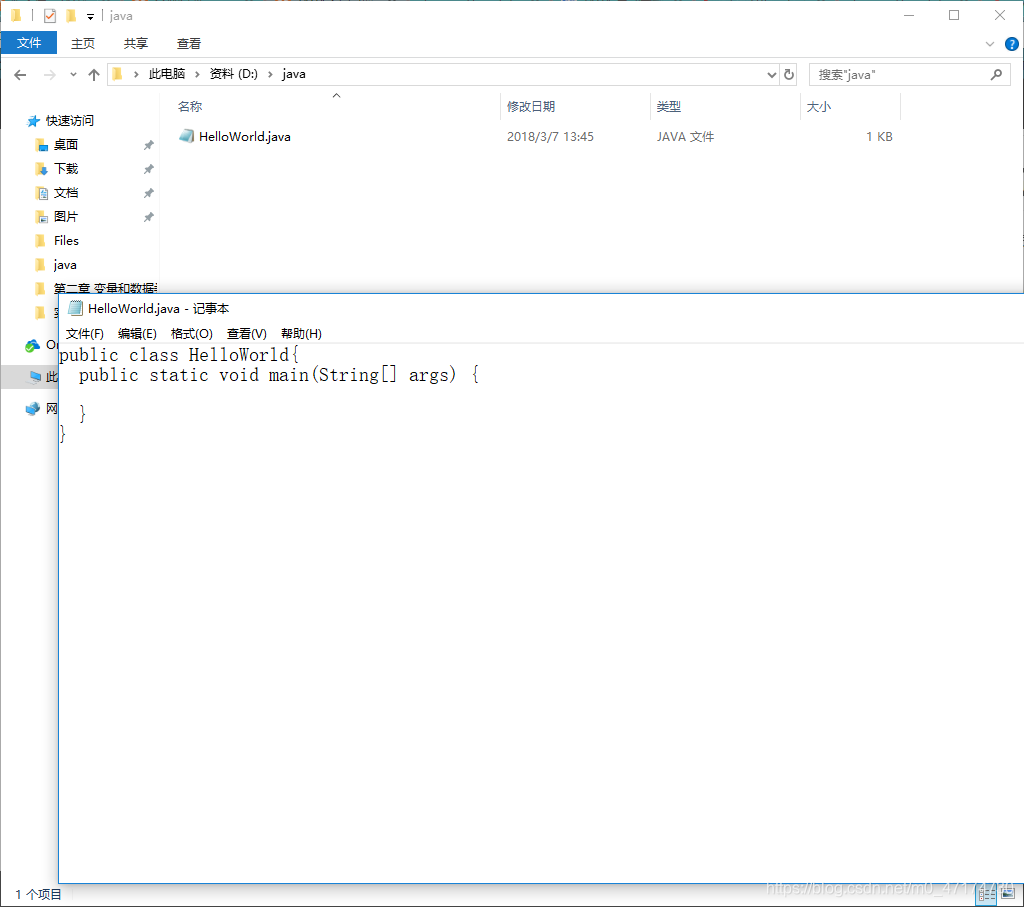This screenshot has width=1024, height=907.
Task: Open the Explorer help question mark
Action: point(1012,44)
